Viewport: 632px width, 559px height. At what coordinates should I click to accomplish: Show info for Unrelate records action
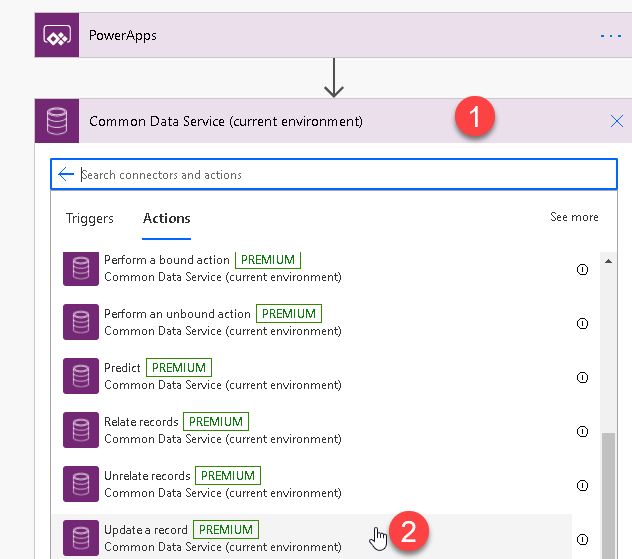582,485
